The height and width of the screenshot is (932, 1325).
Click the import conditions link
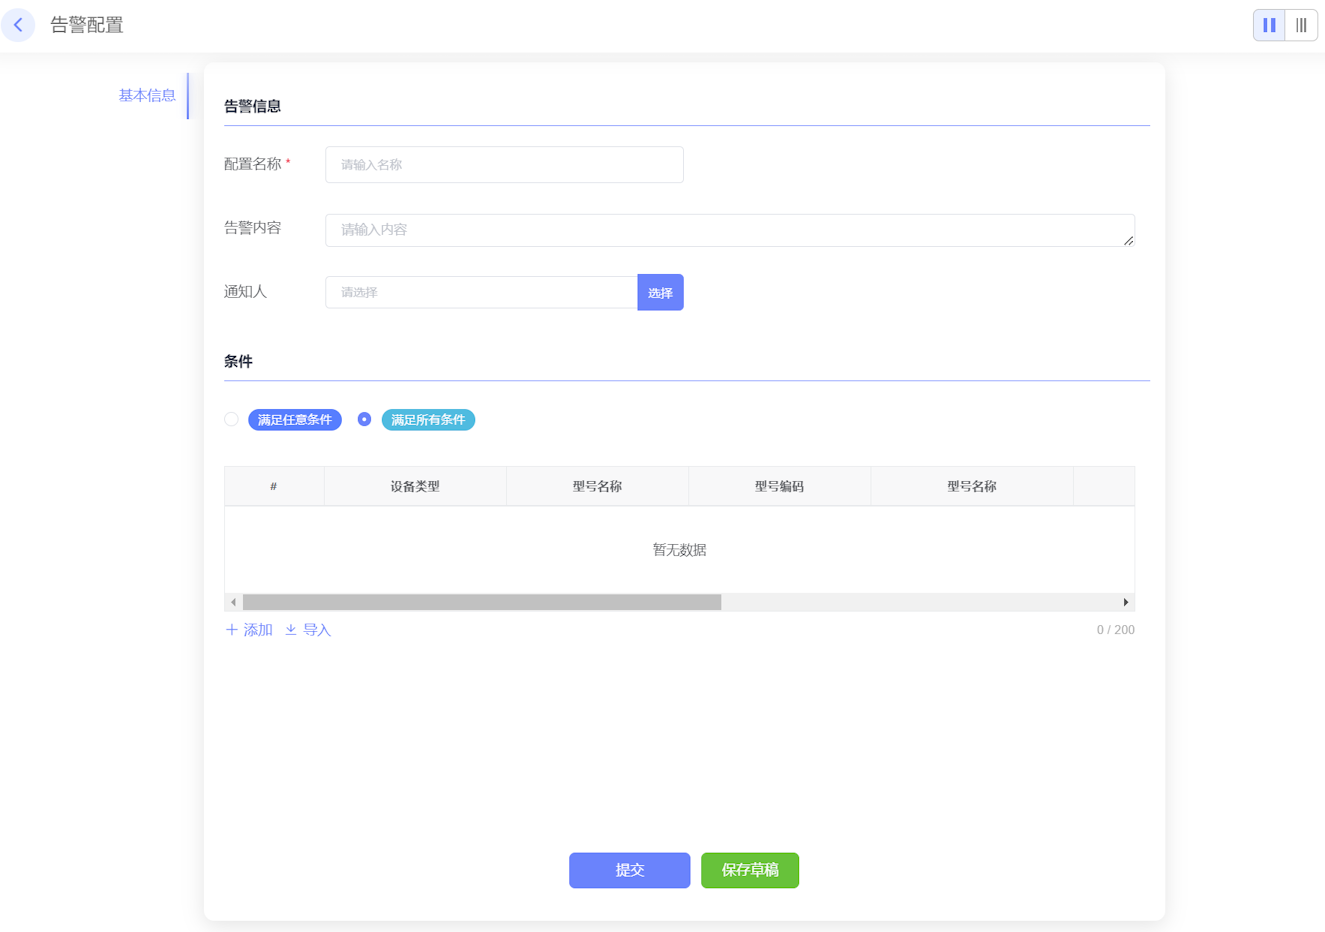click(x=308, y=630)
